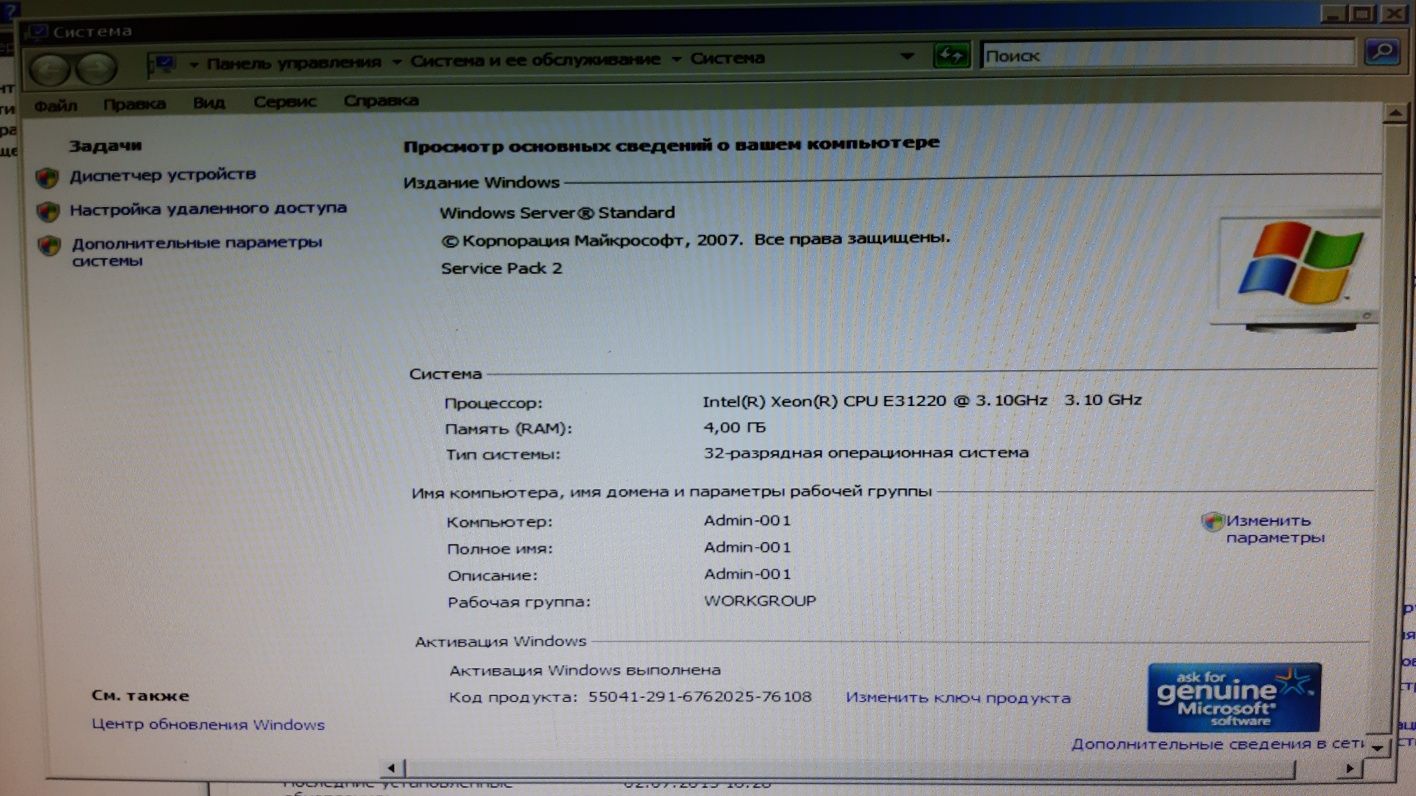1416x796 pixels.
Task: Expand dropdown arrow after Панель управления breadcrumb
Action: (x=396, y=62)
